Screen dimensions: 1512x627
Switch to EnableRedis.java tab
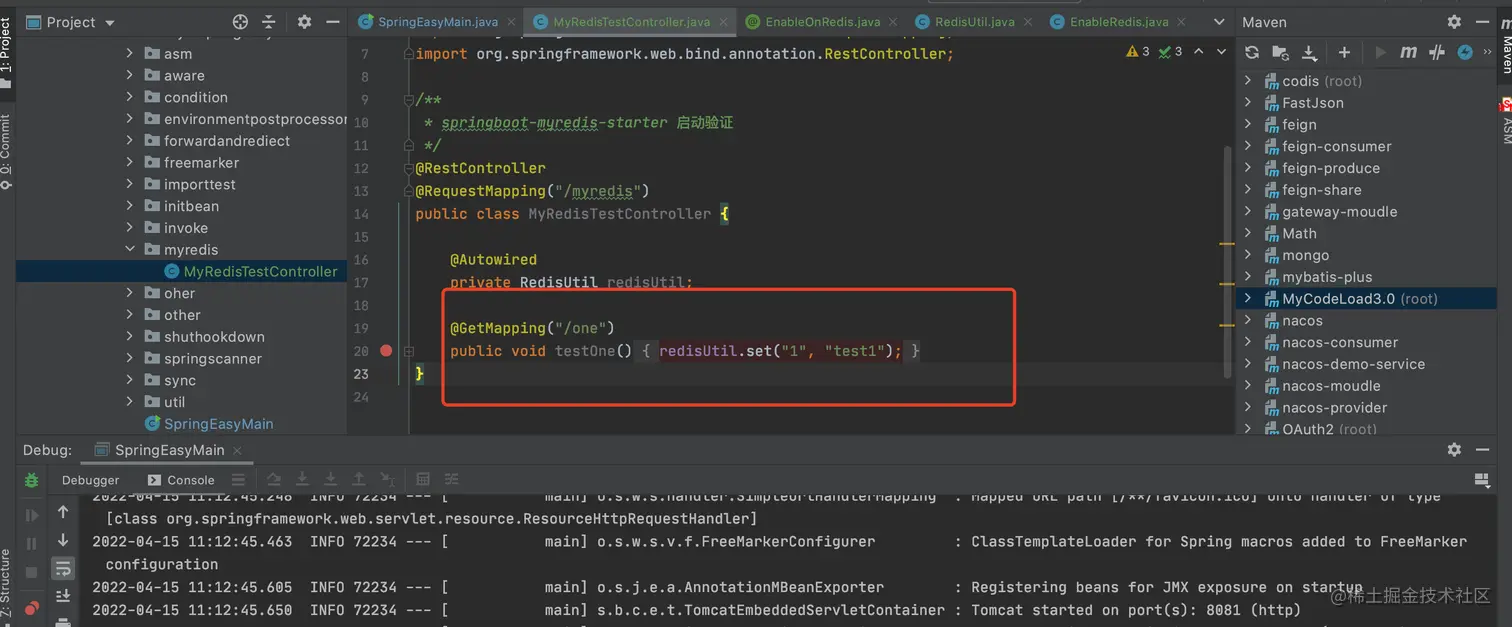pos(1119,22)
